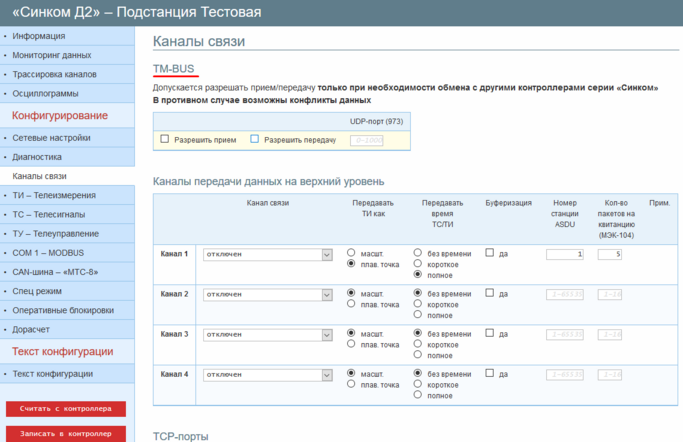Image resolution: width=683 pixels, height=442 pixels.
Task: Enable the "Разрешить прием" checkbox
Action: pos(165,139)
